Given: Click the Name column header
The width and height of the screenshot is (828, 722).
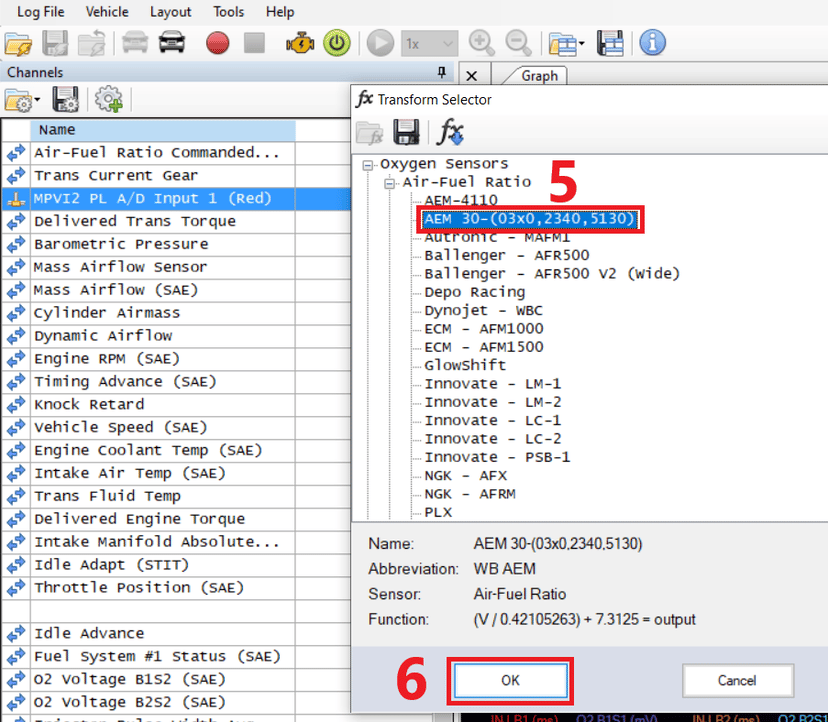Looking at the screenshot, I should pyautogui.click(x=163, y=130).
